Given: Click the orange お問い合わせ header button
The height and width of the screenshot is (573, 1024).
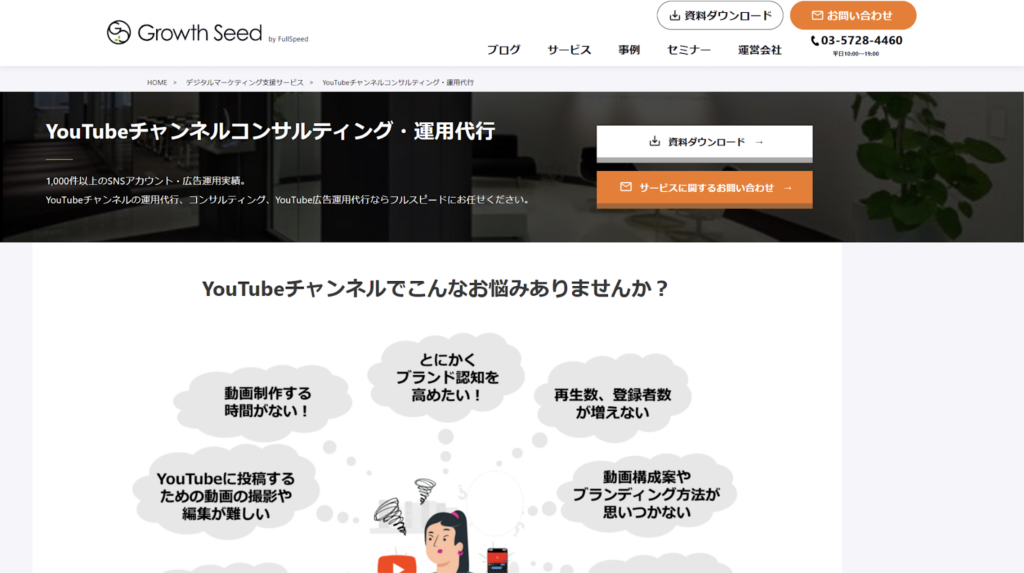Looking at the screenshot, I should (x=853, y=16).
